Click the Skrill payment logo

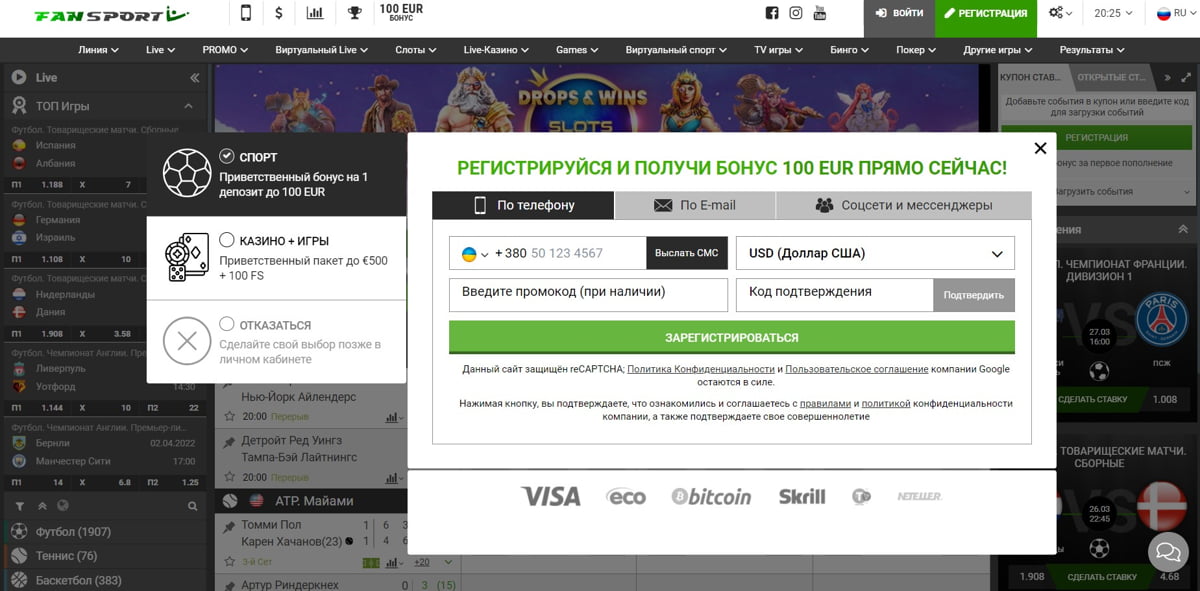pyautogui.click(x=802, y=496)
